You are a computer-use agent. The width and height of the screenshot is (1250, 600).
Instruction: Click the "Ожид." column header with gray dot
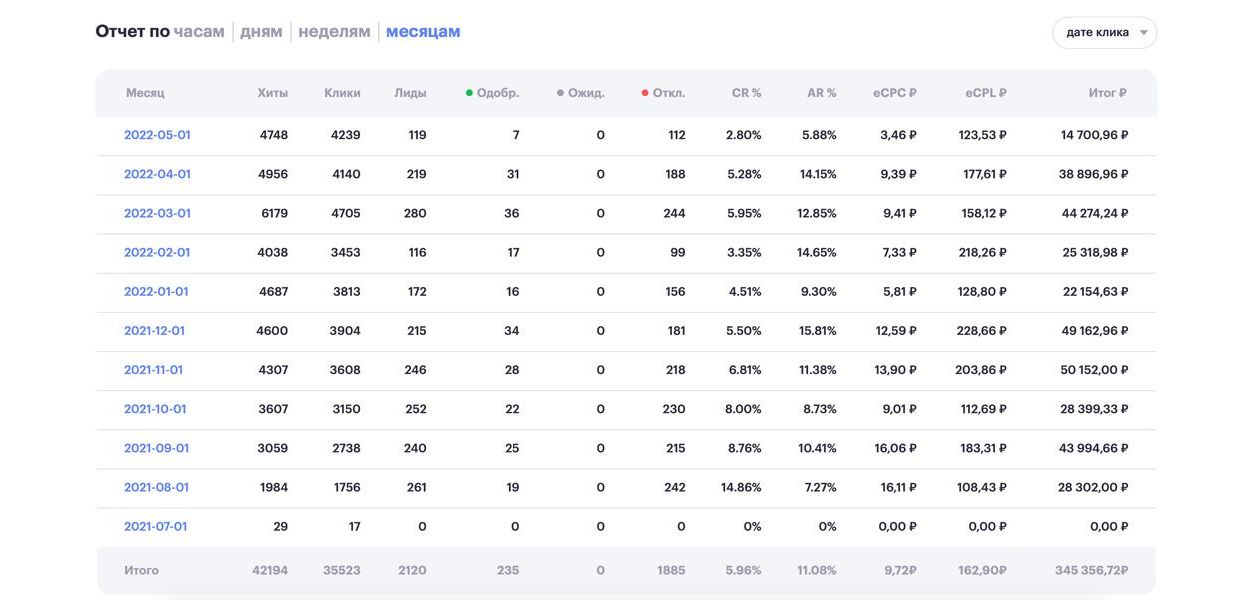pyautogui.click(x=581, y=93)
